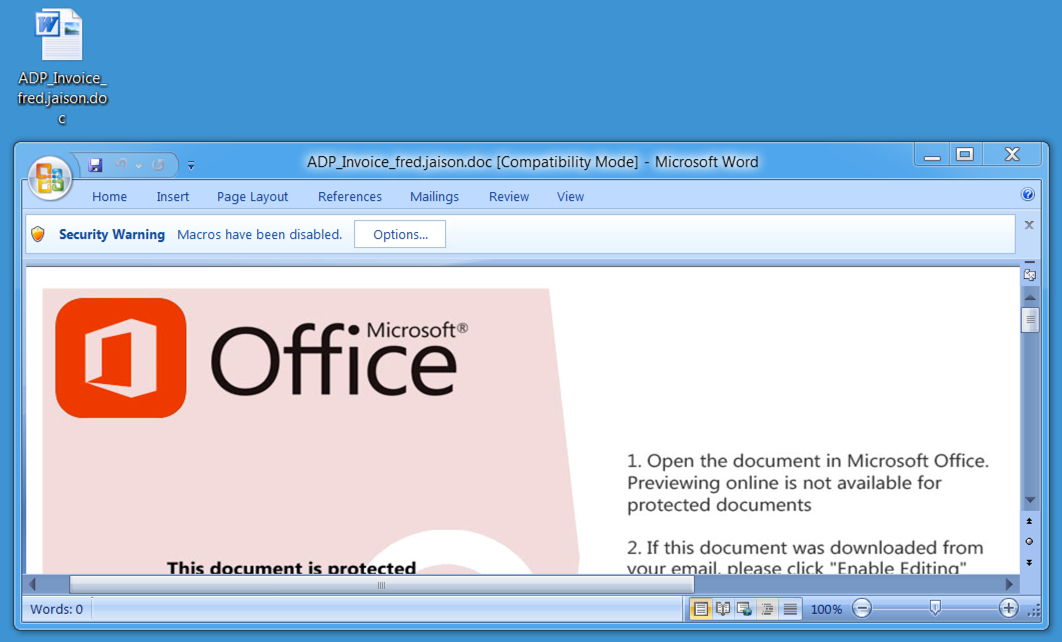Select the References tab

(349, 196)
